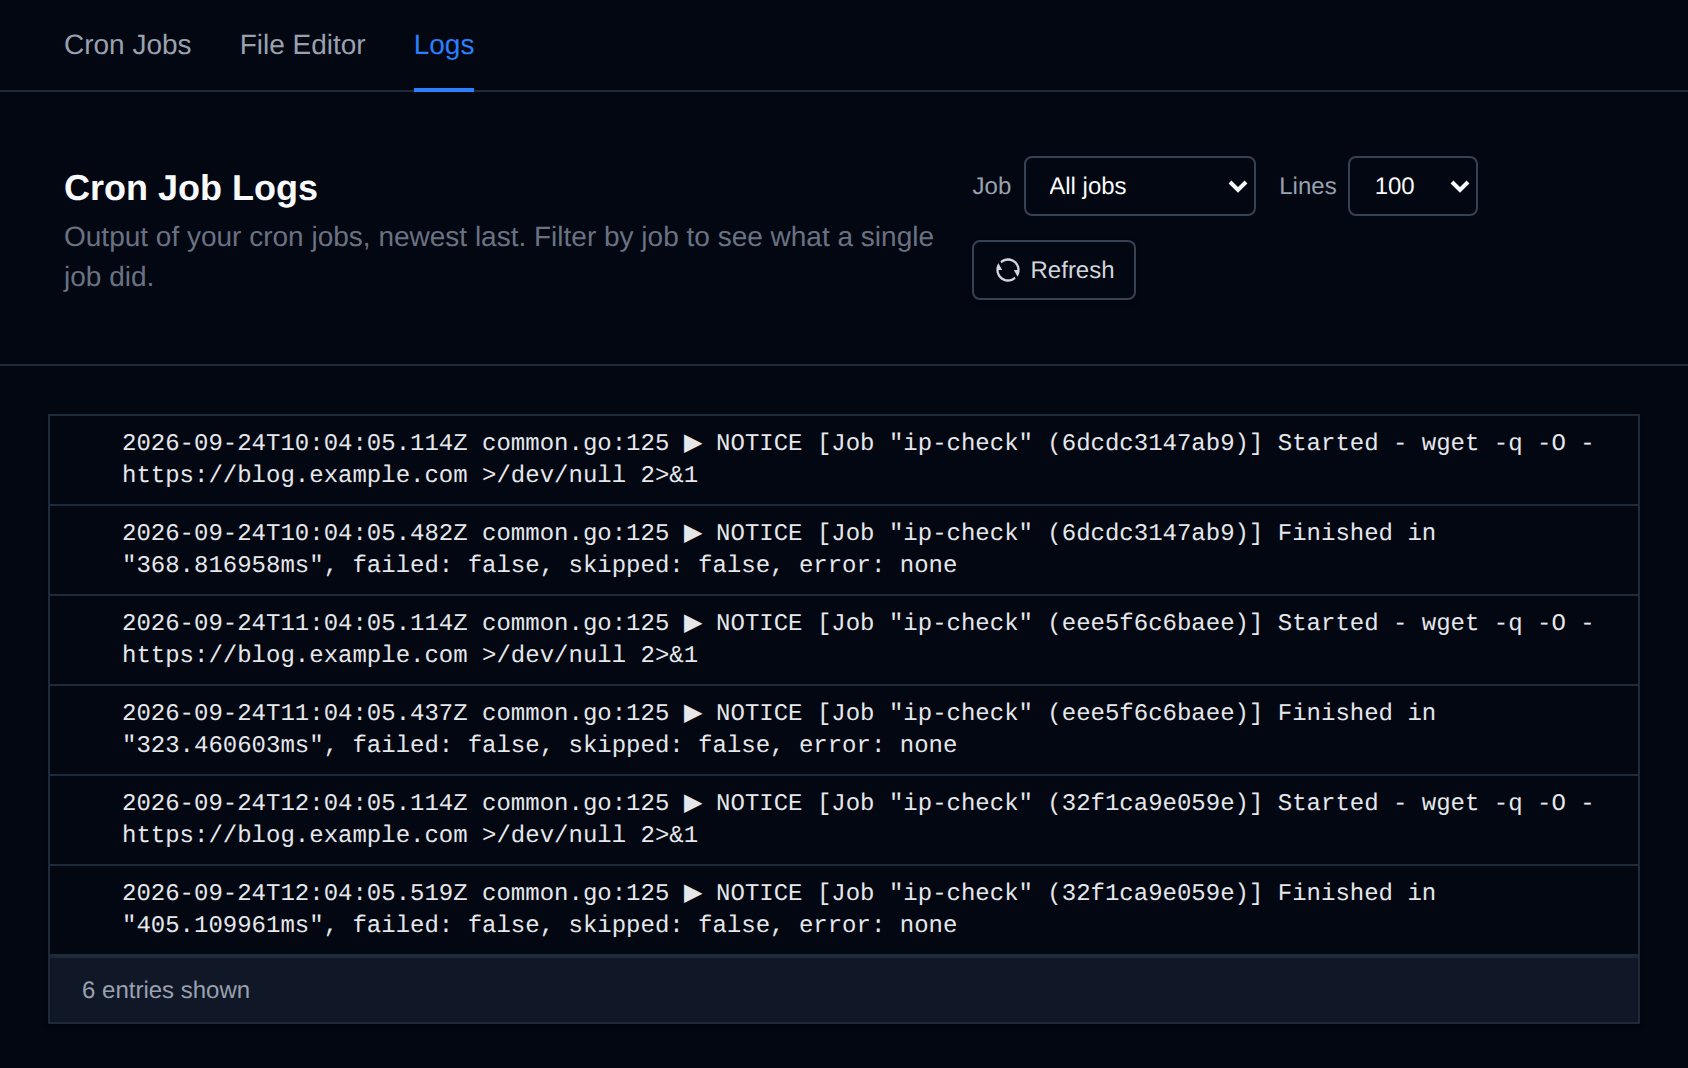Viewport: 1688px width, 1068px height.
Task: Select the log entry finished in 368.816958ms
Action: coord(844,550)
